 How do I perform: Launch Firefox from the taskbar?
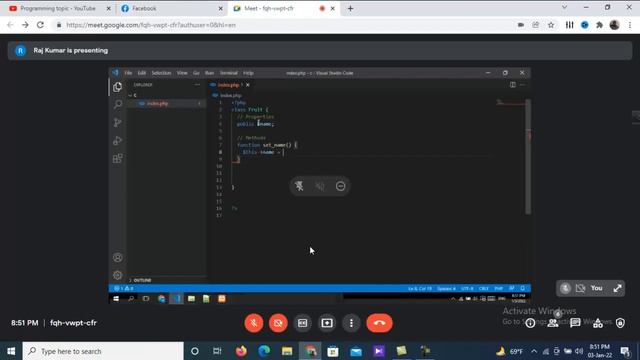tap(241, 351)
